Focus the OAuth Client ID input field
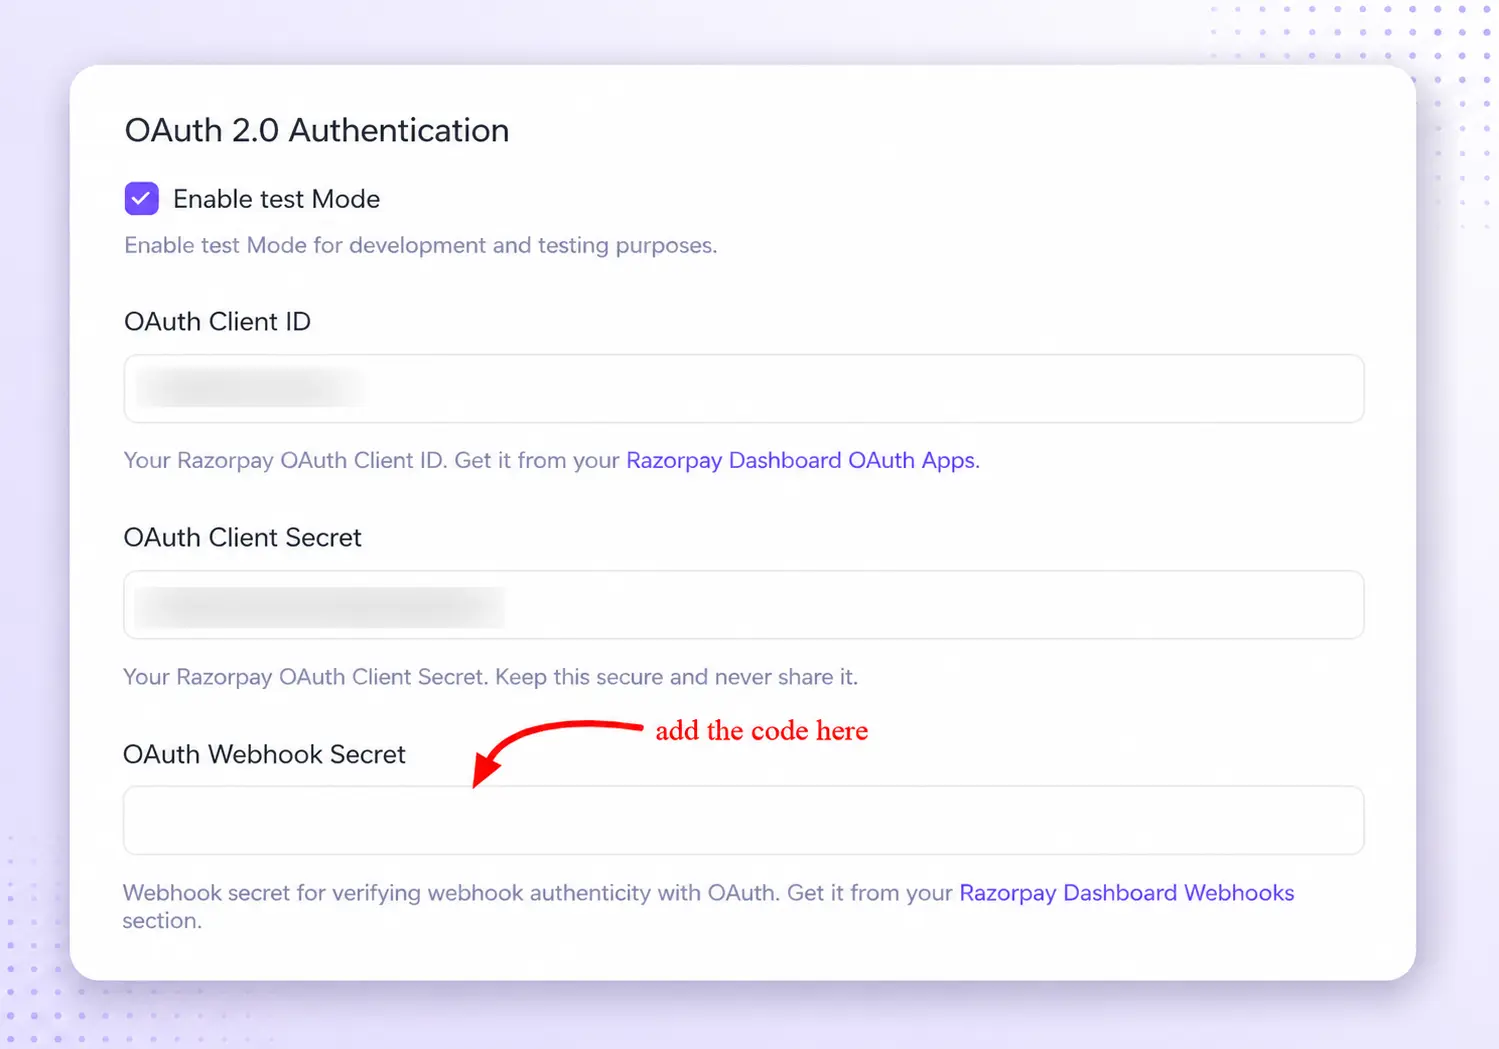The width and height of the screenshot is (1499, 1049). 743,388
